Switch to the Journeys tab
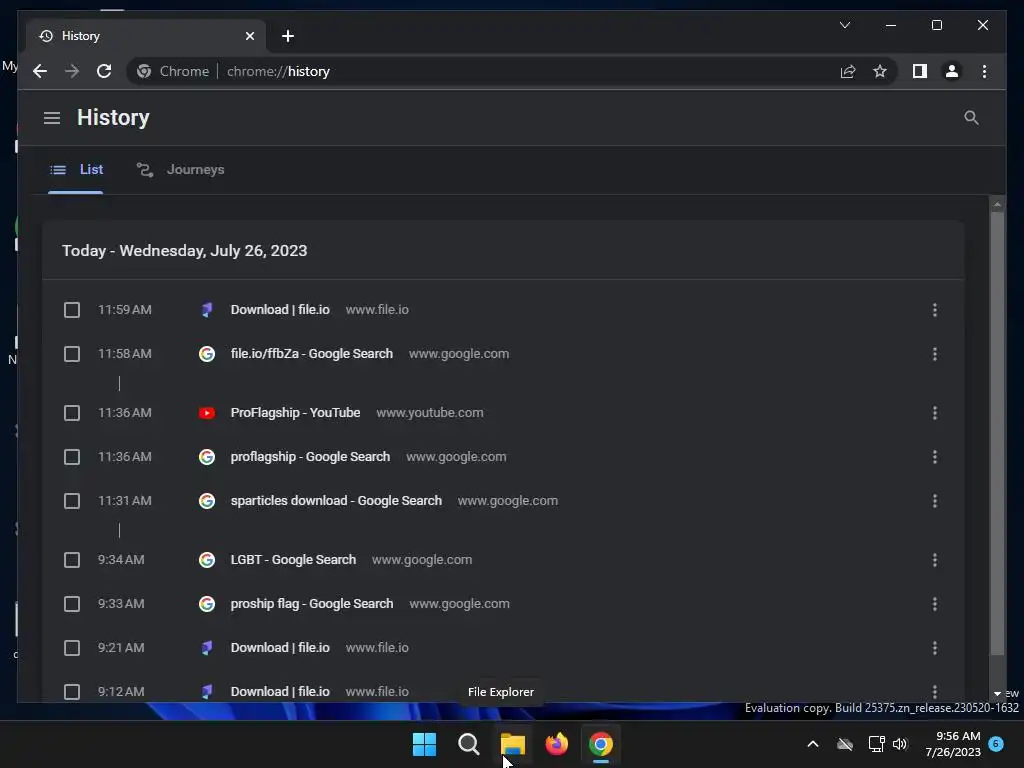 point(180,170)
